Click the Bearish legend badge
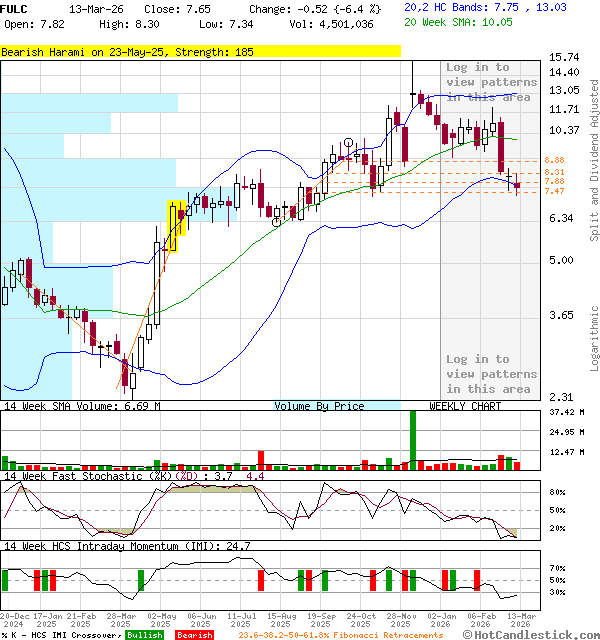Screen dimensions: 600x640 [x=194, y=635]
